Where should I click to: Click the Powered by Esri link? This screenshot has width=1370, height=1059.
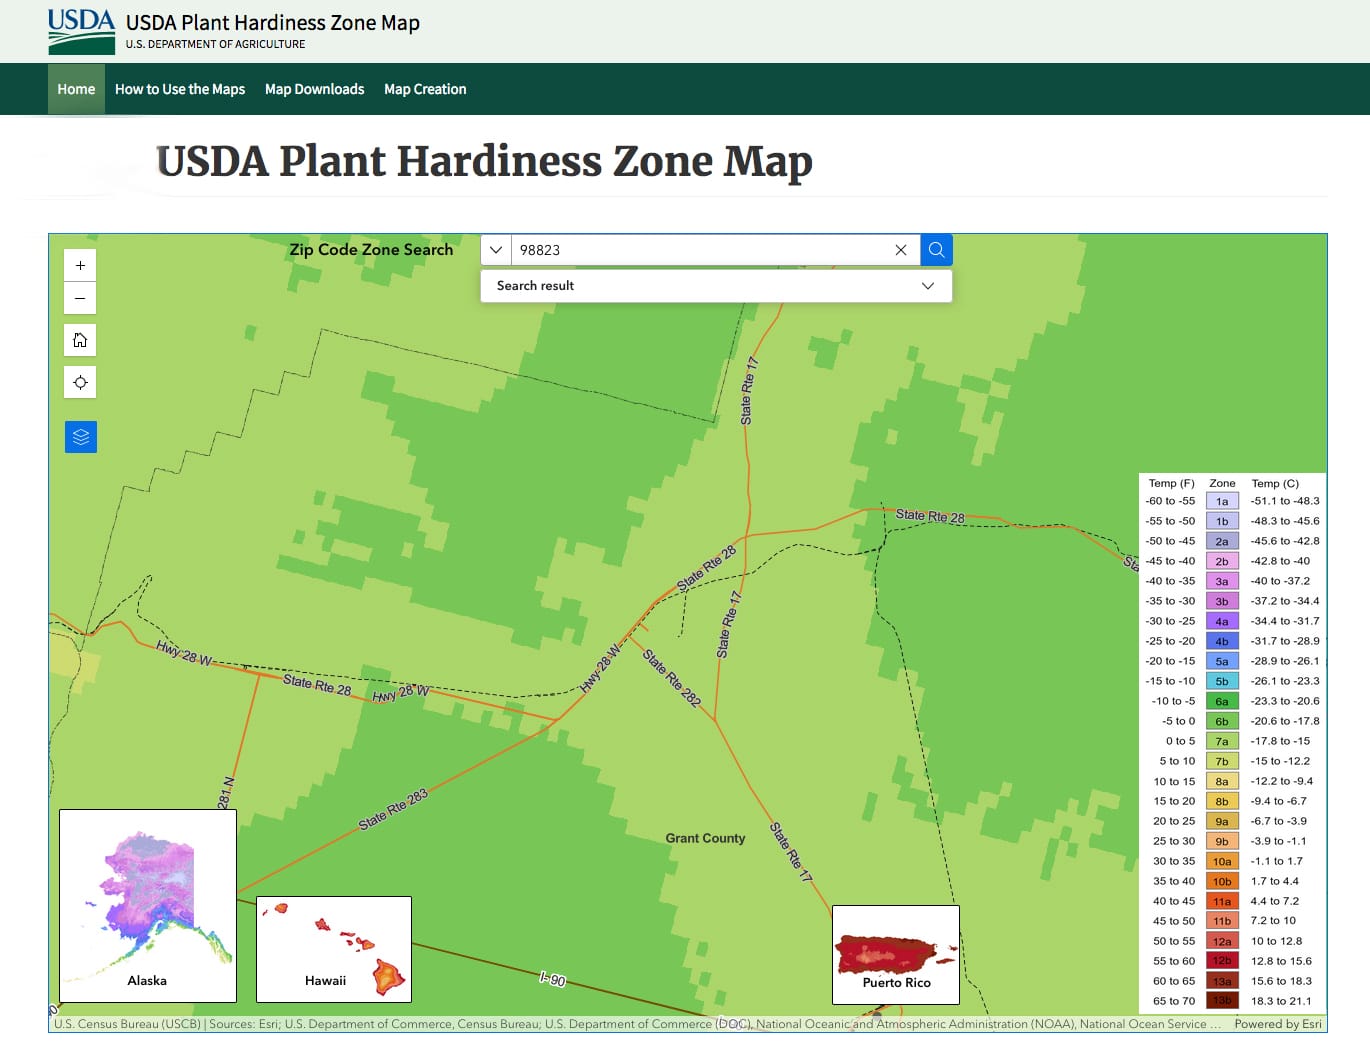[x=1277, y=1024]
